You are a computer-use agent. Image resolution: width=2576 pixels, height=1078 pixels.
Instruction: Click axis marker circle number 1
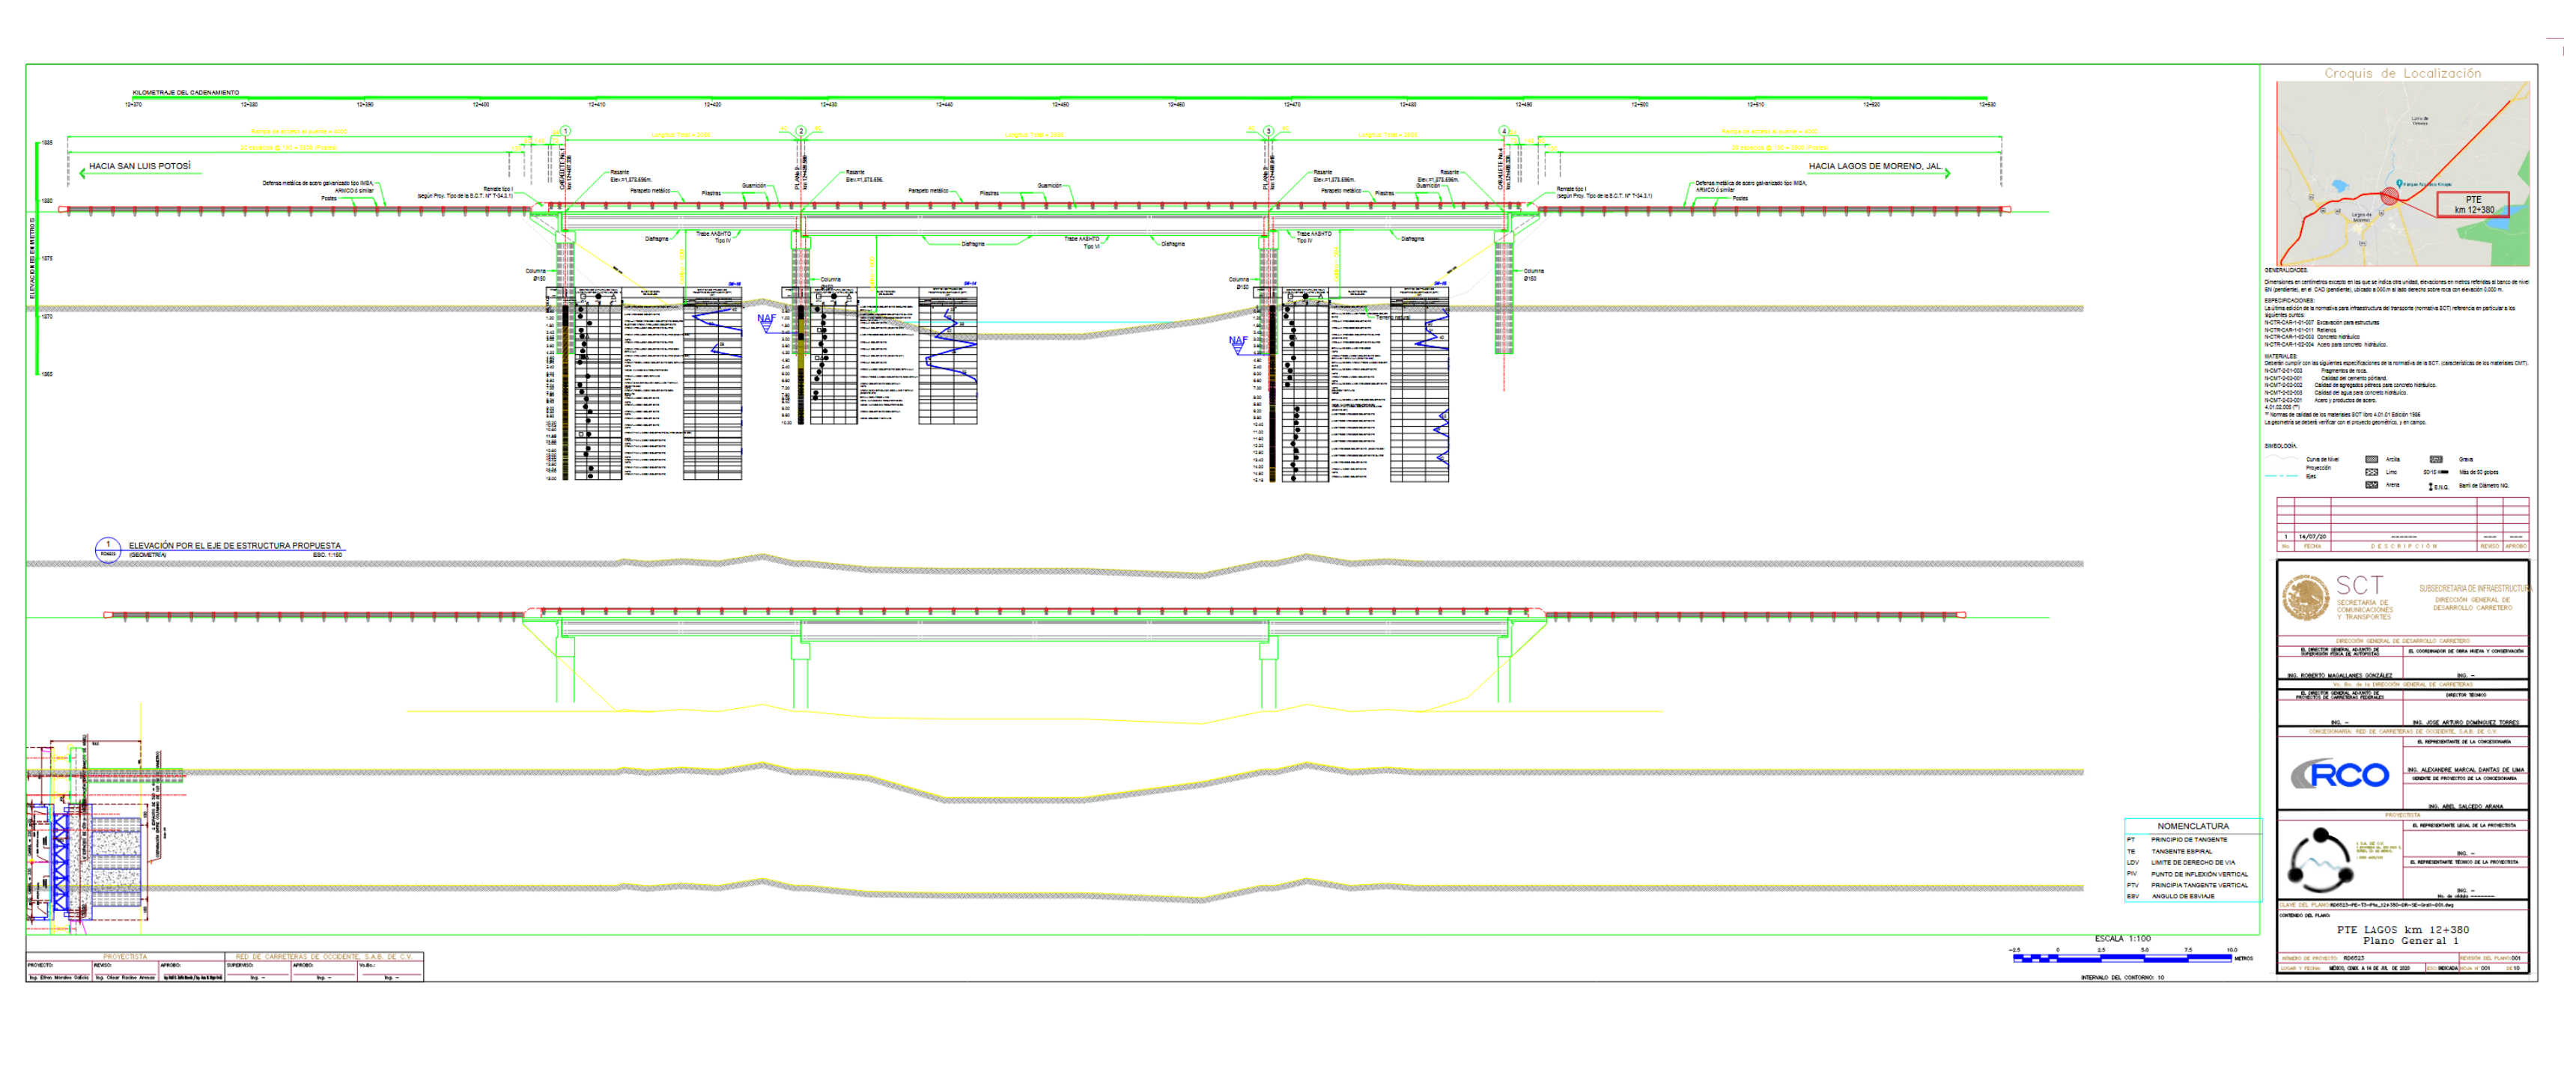(565, 131)
